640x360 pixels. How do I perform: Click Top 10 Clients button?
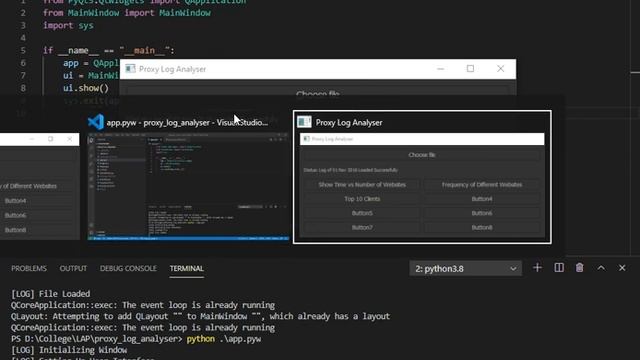coord(362,199)
